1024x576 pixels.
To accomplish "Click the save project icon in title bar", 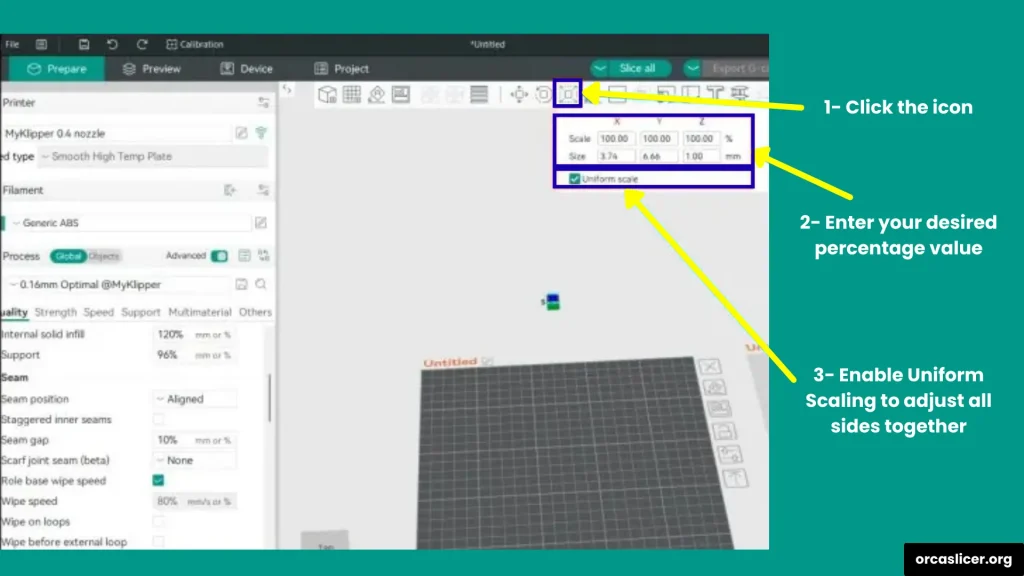I will [84, 44].
